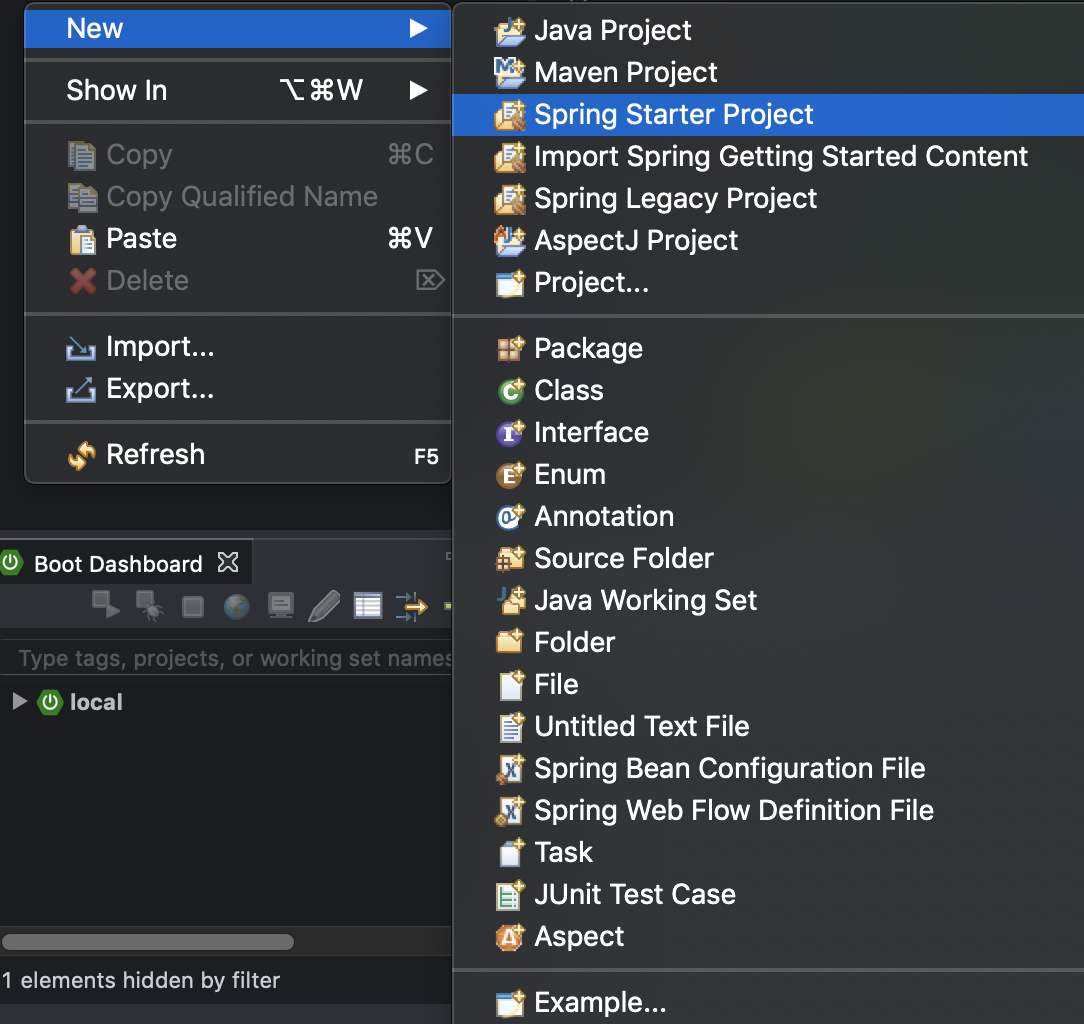Click the Boot Dashboard tags filter field
1084x1024 pixels.
pyautogui.click(x=227, y=658)
